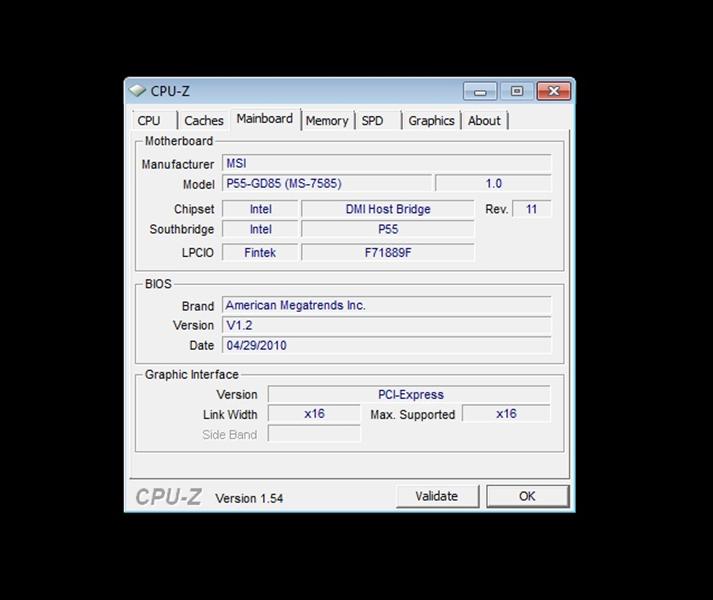Open the SPD tab
Image resolution: width=713 pixels, height=600 pixels.
[372, 121]
